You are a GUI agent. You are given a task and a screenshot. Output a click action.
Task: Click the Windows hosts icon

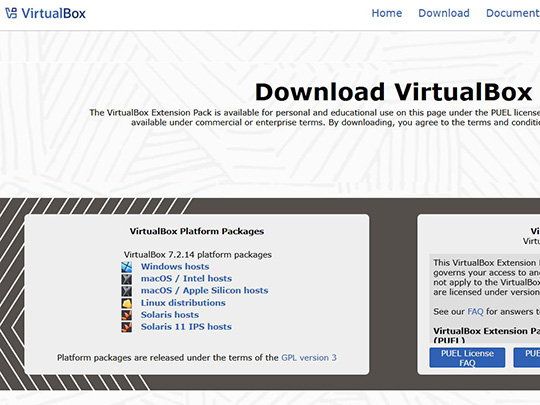pyautogui.click(x=126, y=267)
